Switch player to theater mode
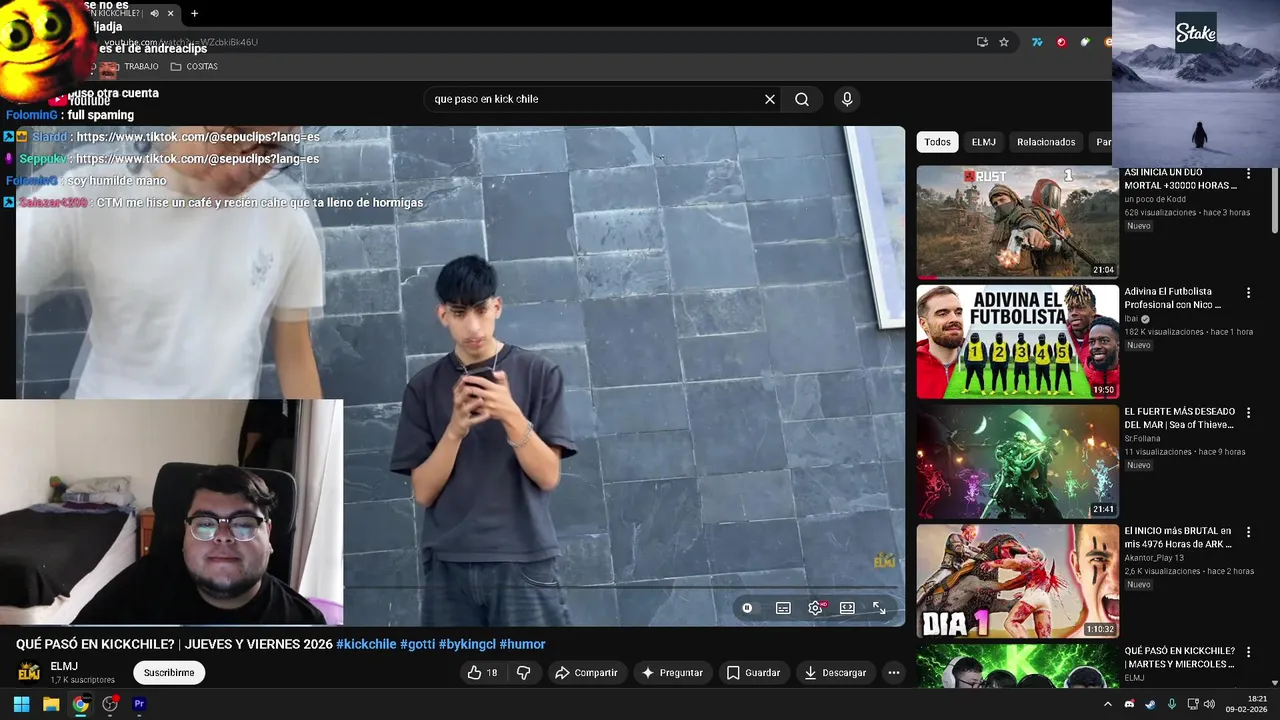 tap(847, 608)
